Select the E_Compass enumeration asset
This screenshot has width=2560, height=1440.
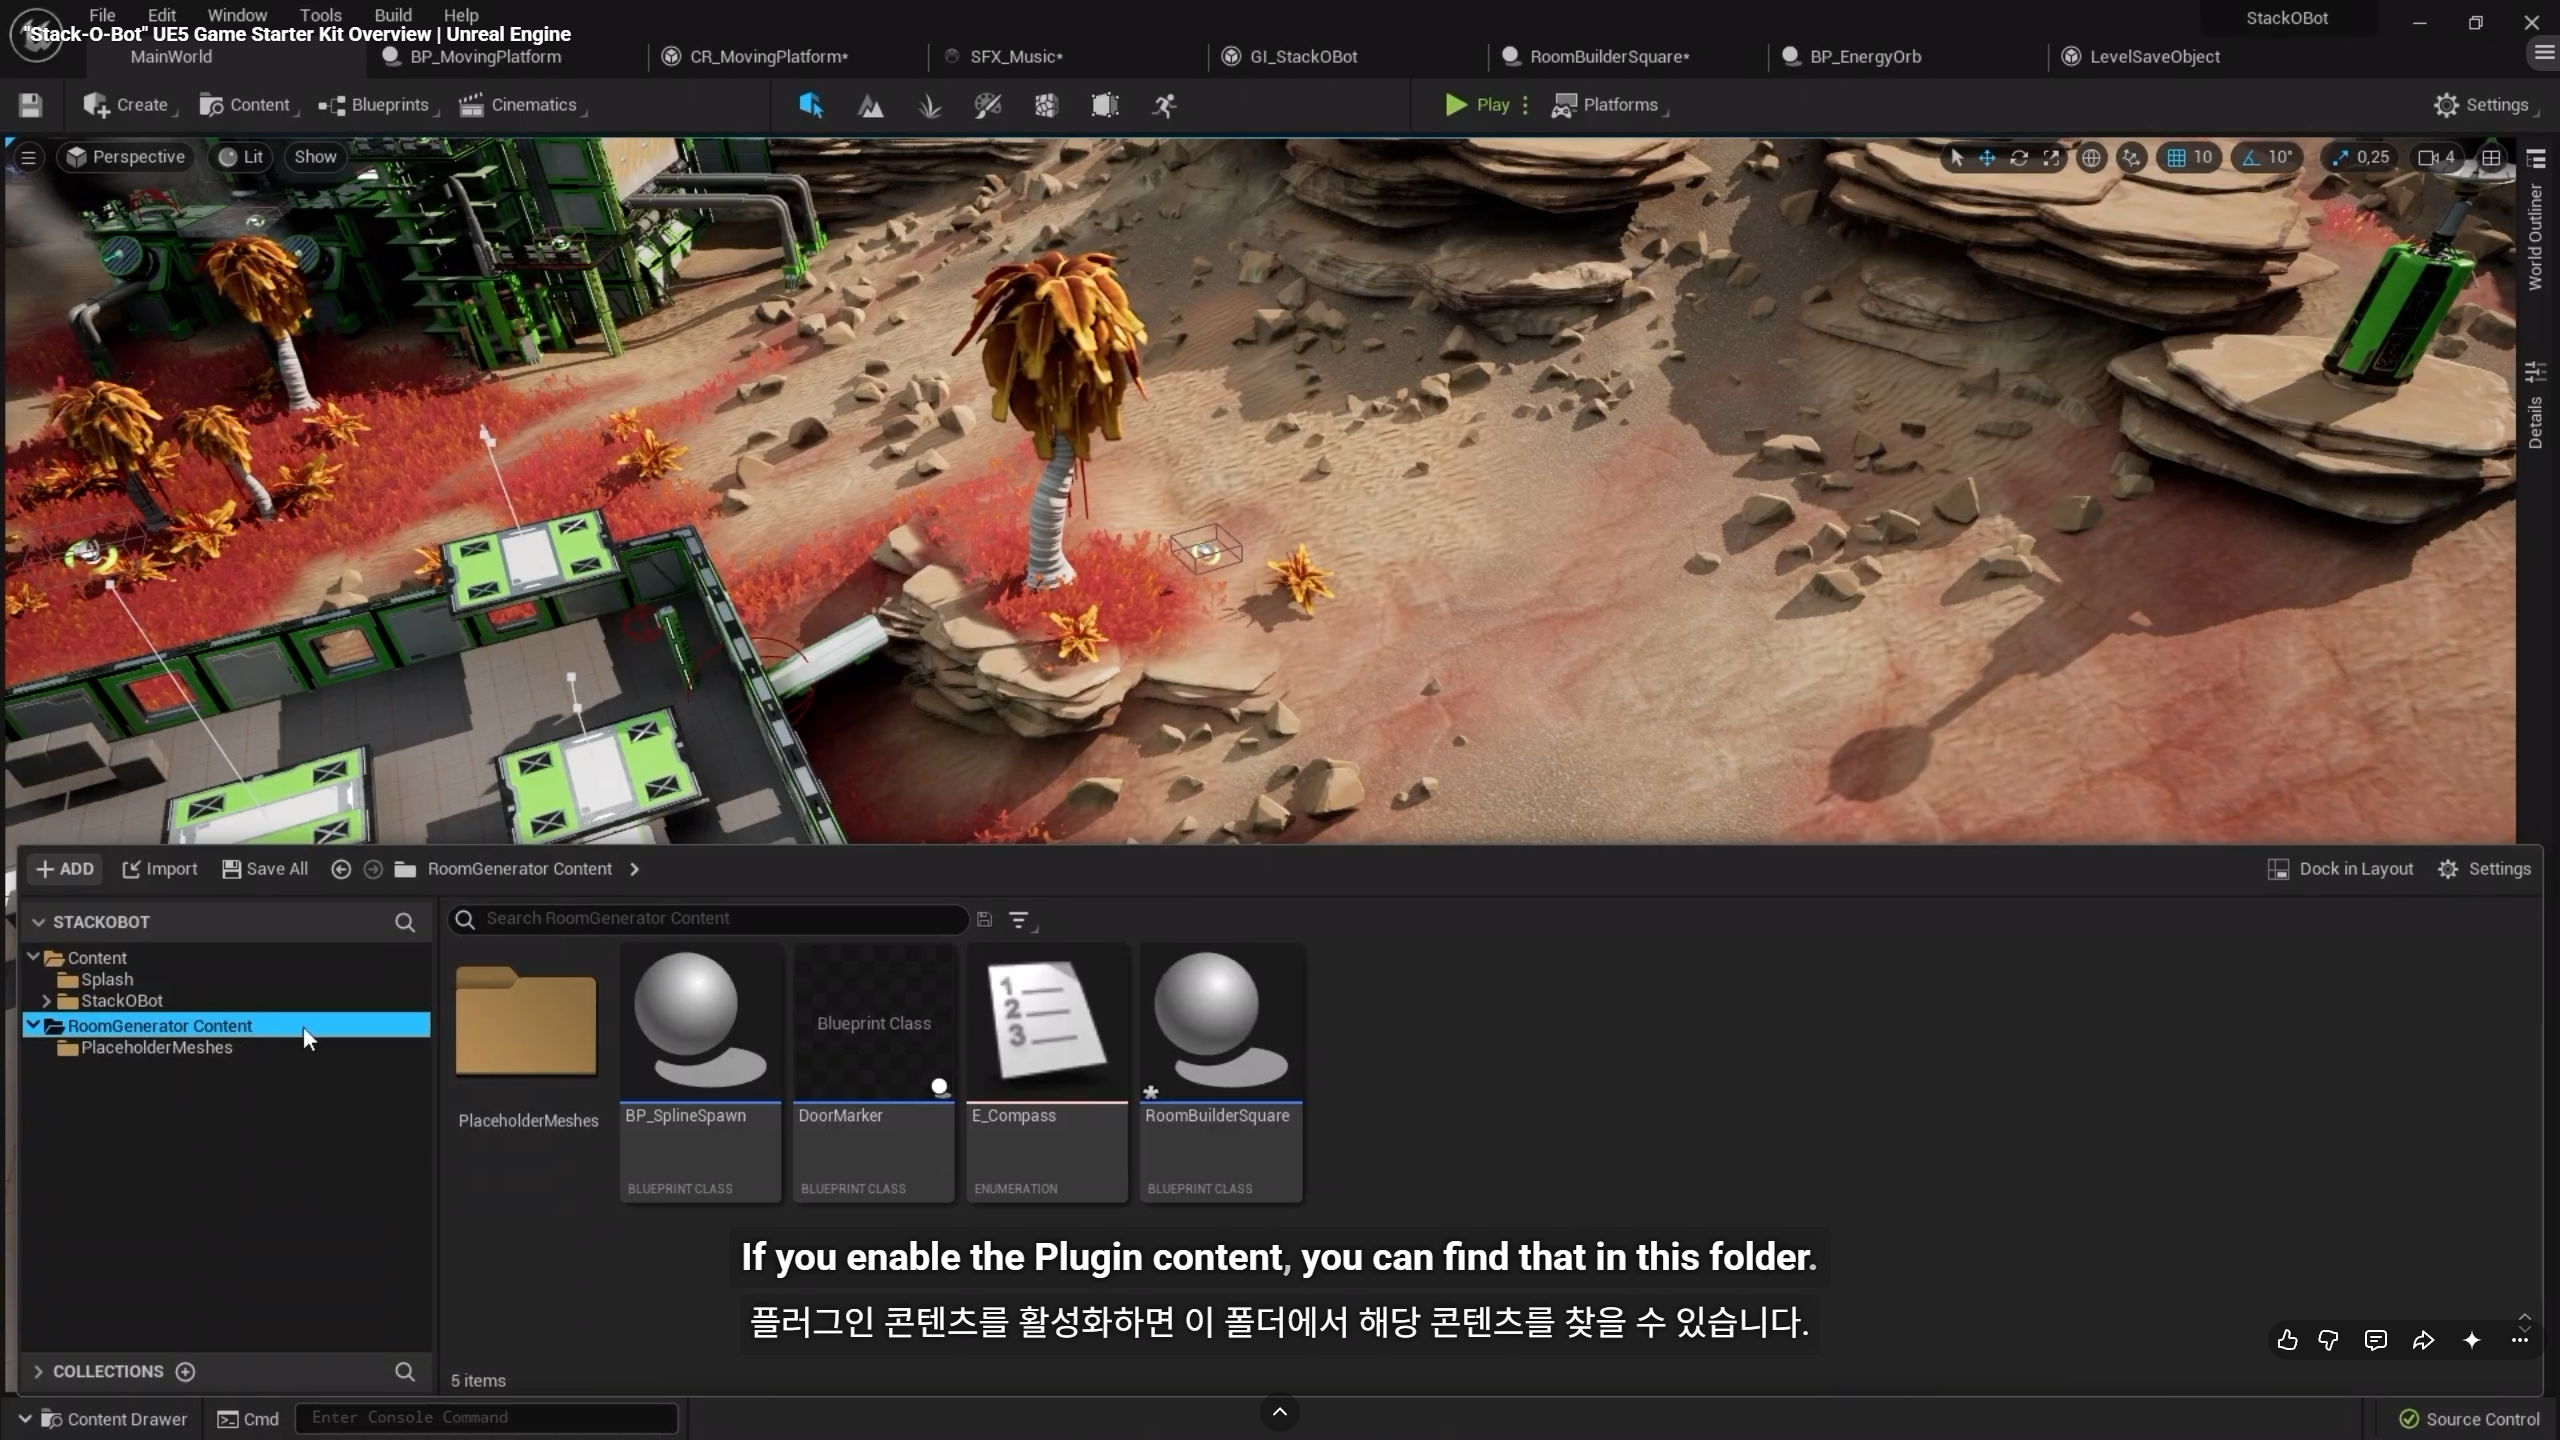pyautogui.click(x=1047, y=1072)
